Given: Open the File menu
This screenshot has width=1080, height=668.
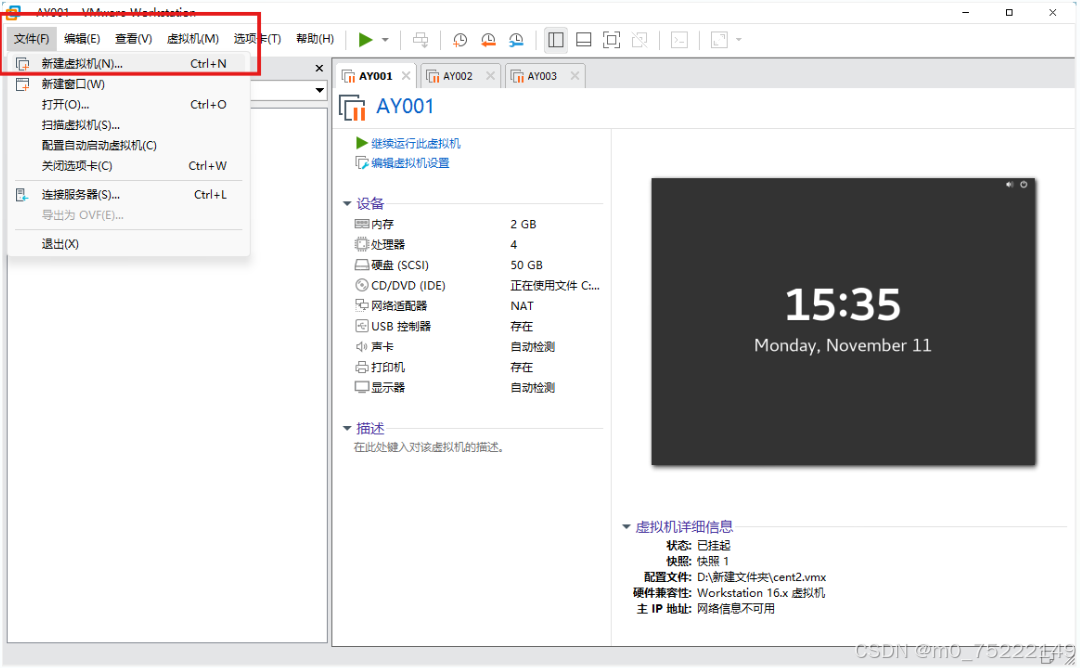Looking at the screenshot, I should point(32,39).
